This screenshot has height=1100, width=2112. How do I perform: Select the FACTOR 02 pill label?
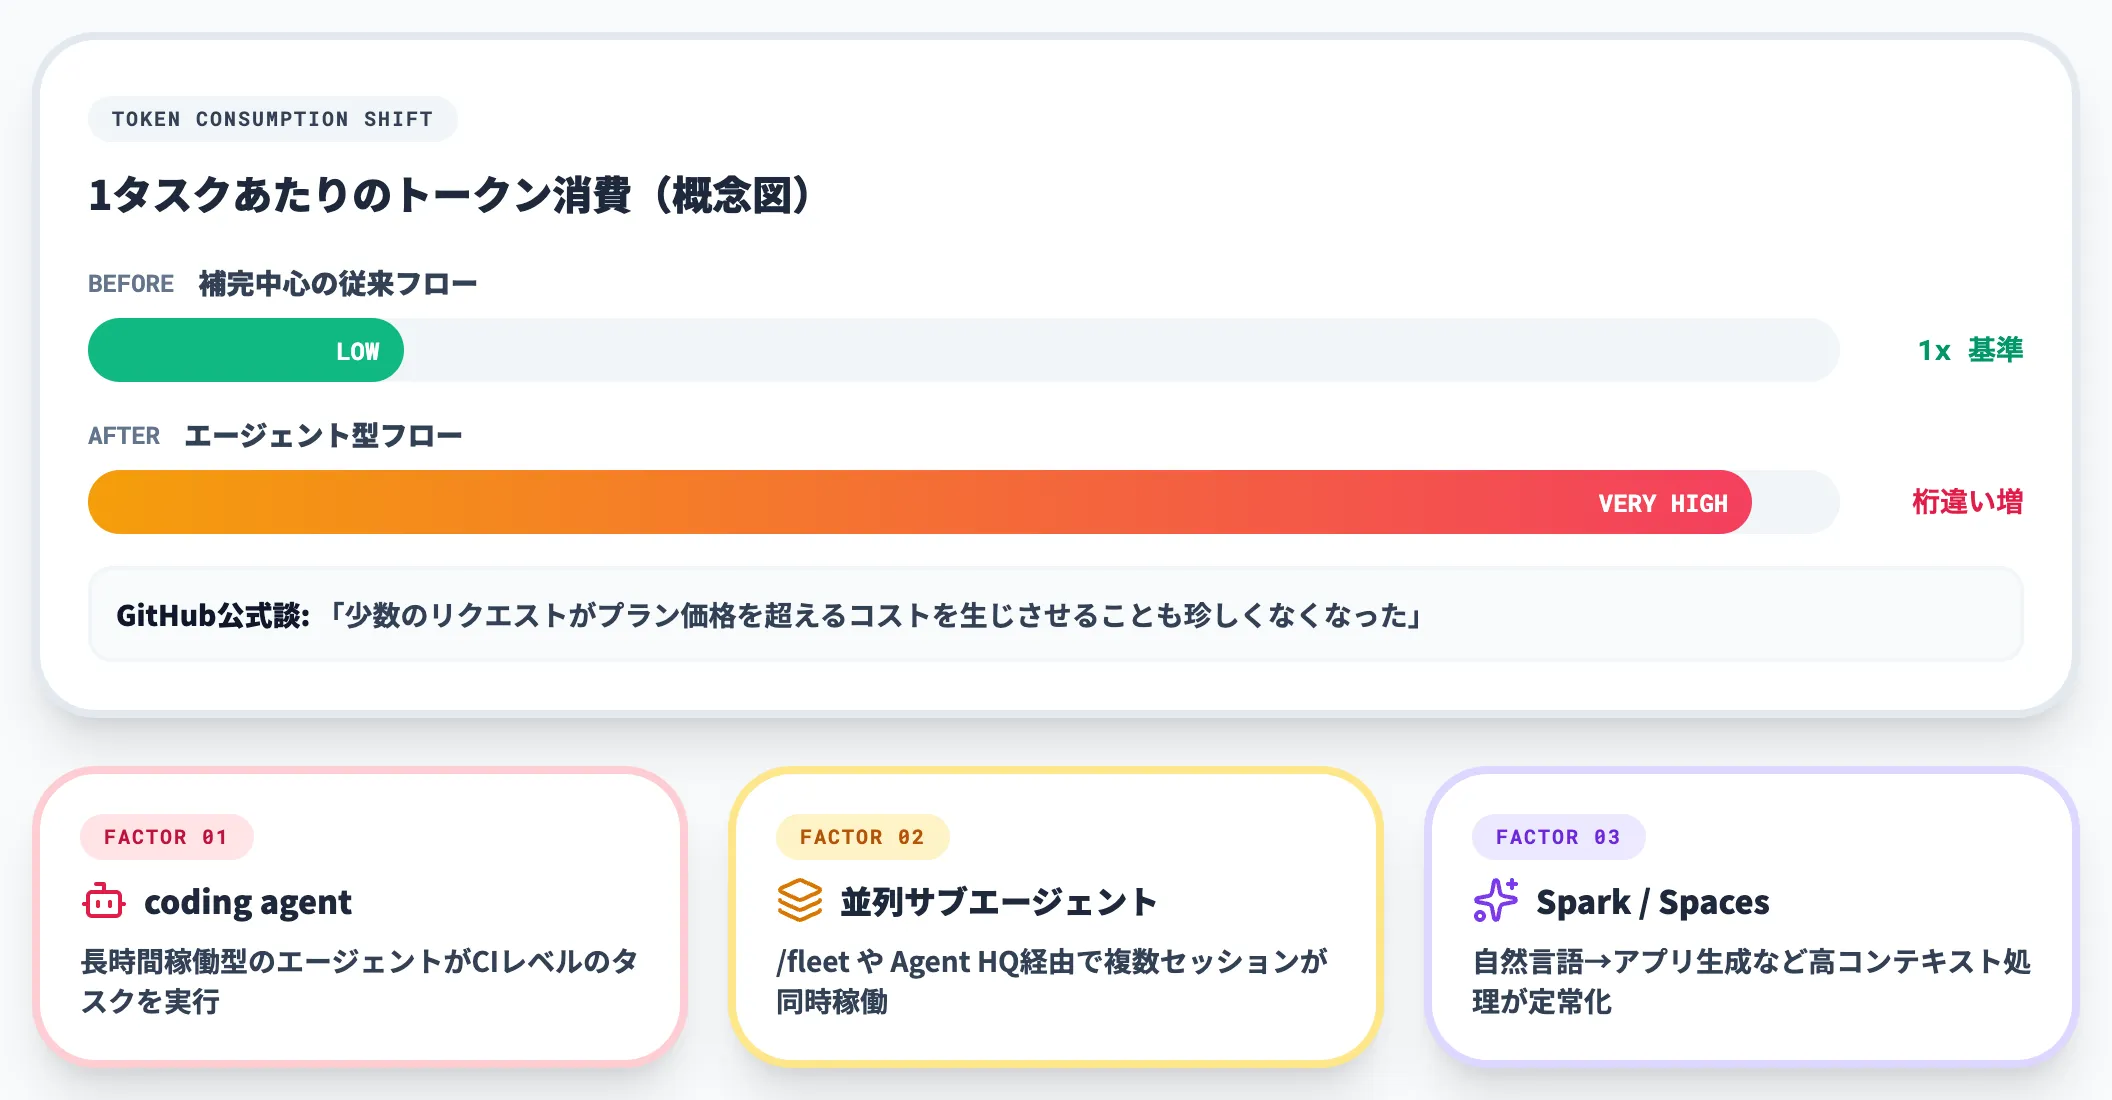click(862, 837)
